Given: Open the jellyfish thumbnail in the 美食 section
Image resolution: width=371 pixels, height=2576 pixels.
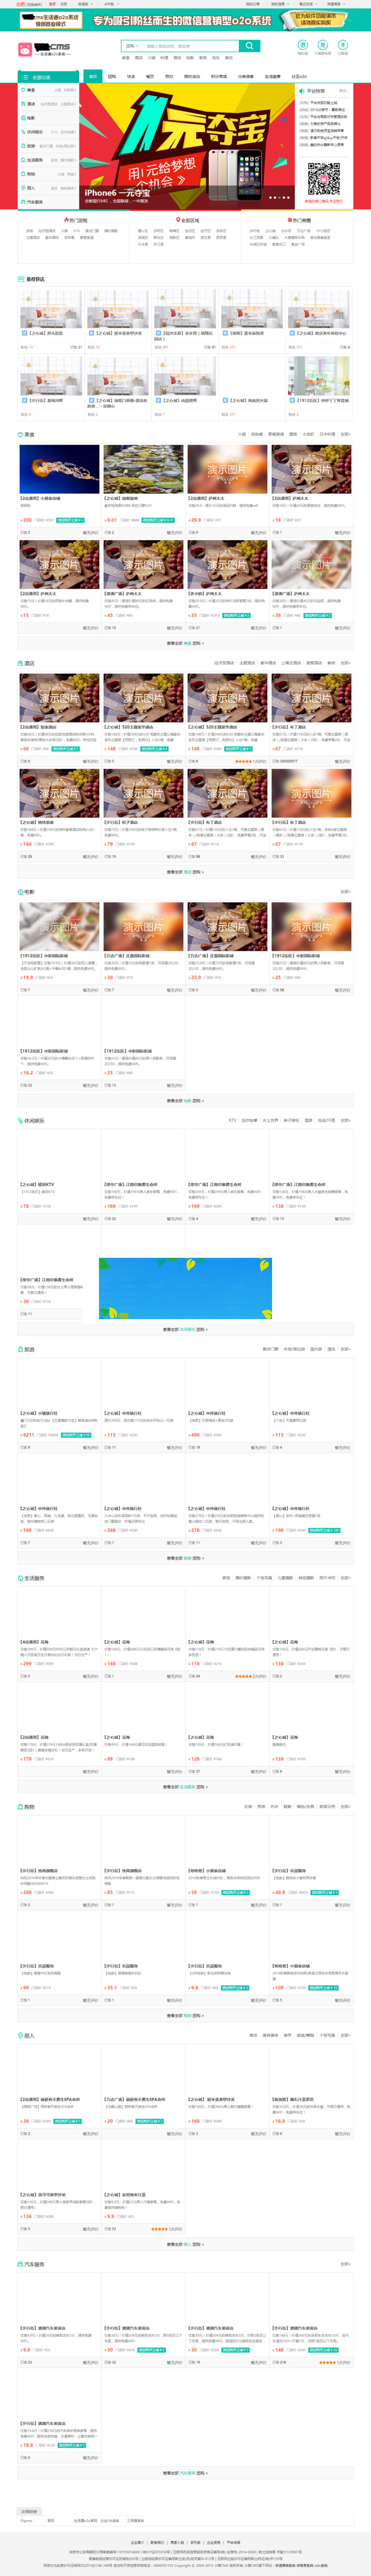Looking at the screenshot, I should coord(59,469).
